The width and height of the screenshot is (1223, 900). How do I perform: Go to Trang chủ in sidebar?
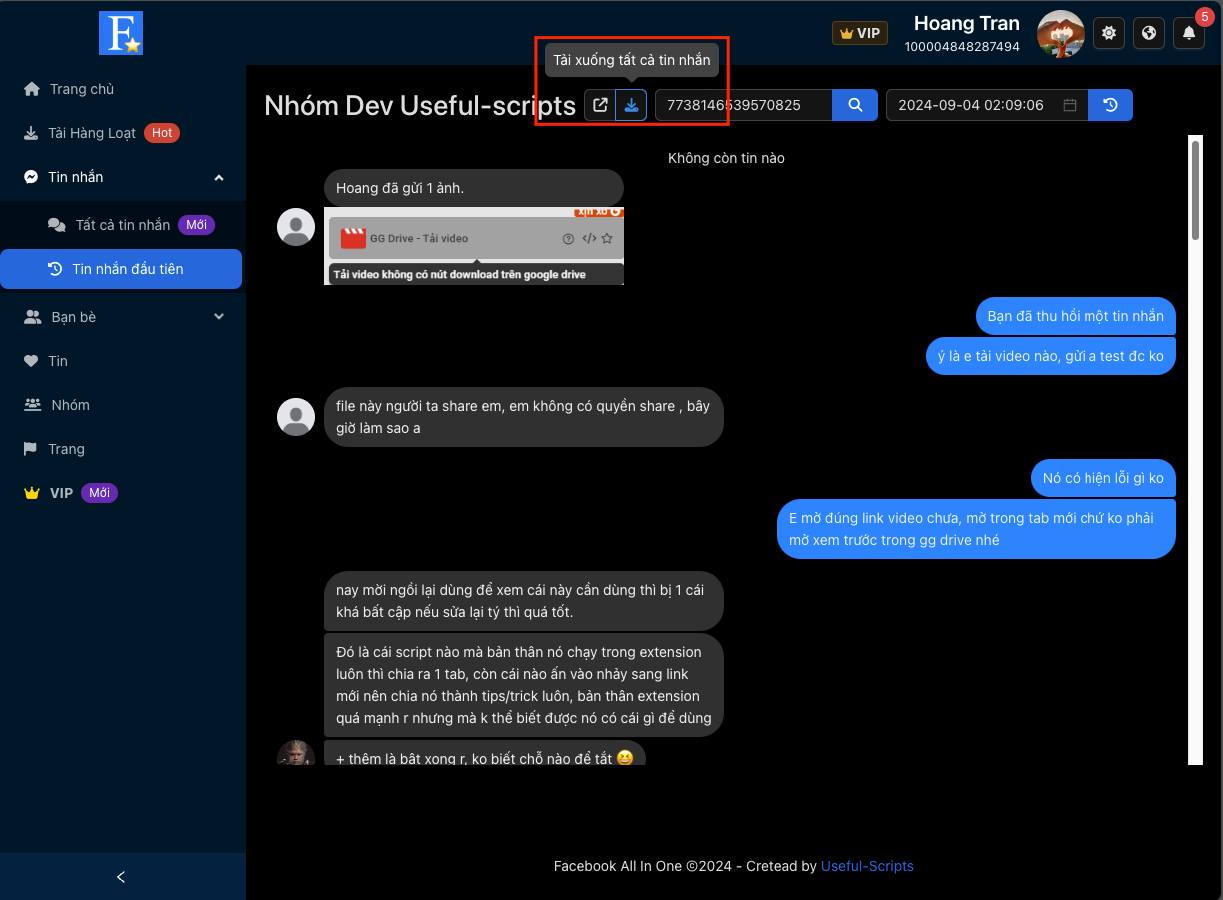click(x=122, y=89)
